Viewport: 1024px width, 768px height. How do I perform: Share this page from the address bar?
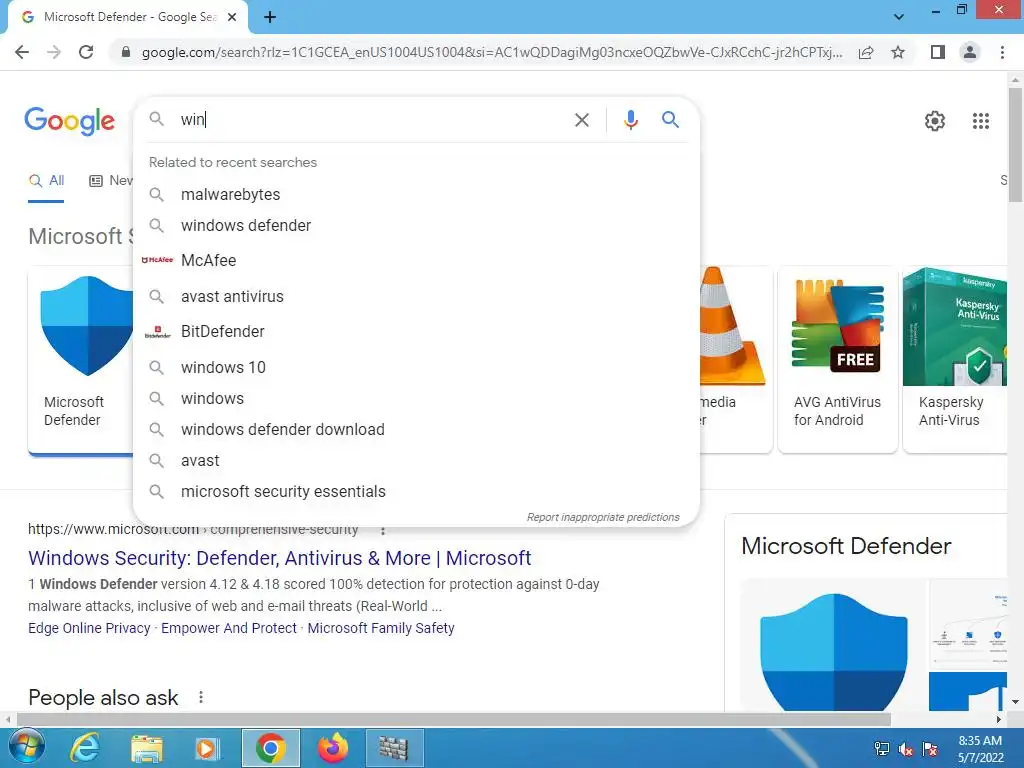point(866,52)
